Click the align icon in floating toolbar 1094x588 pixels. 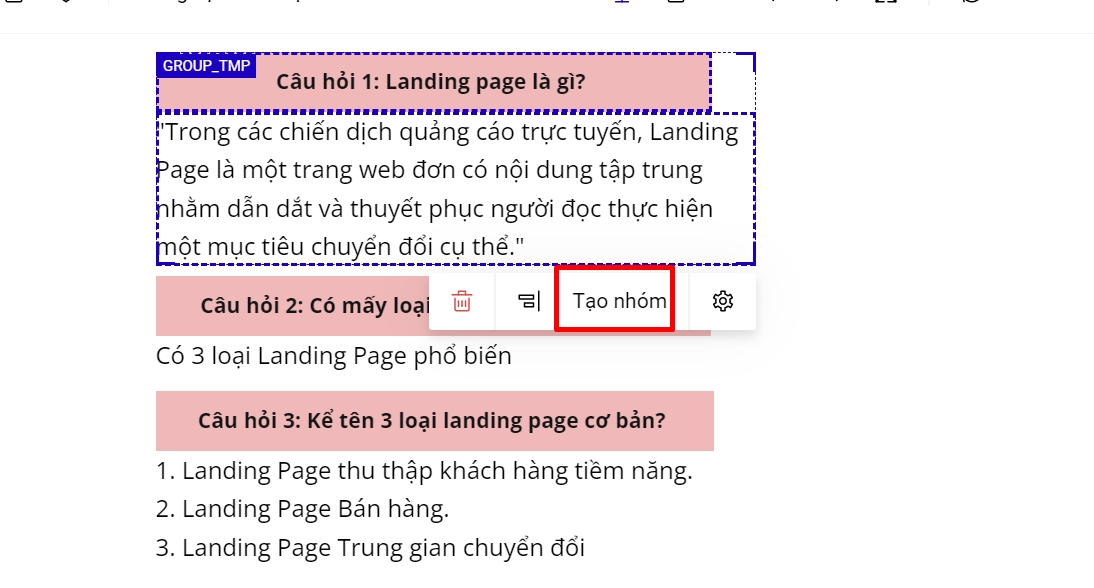(528, 301)
